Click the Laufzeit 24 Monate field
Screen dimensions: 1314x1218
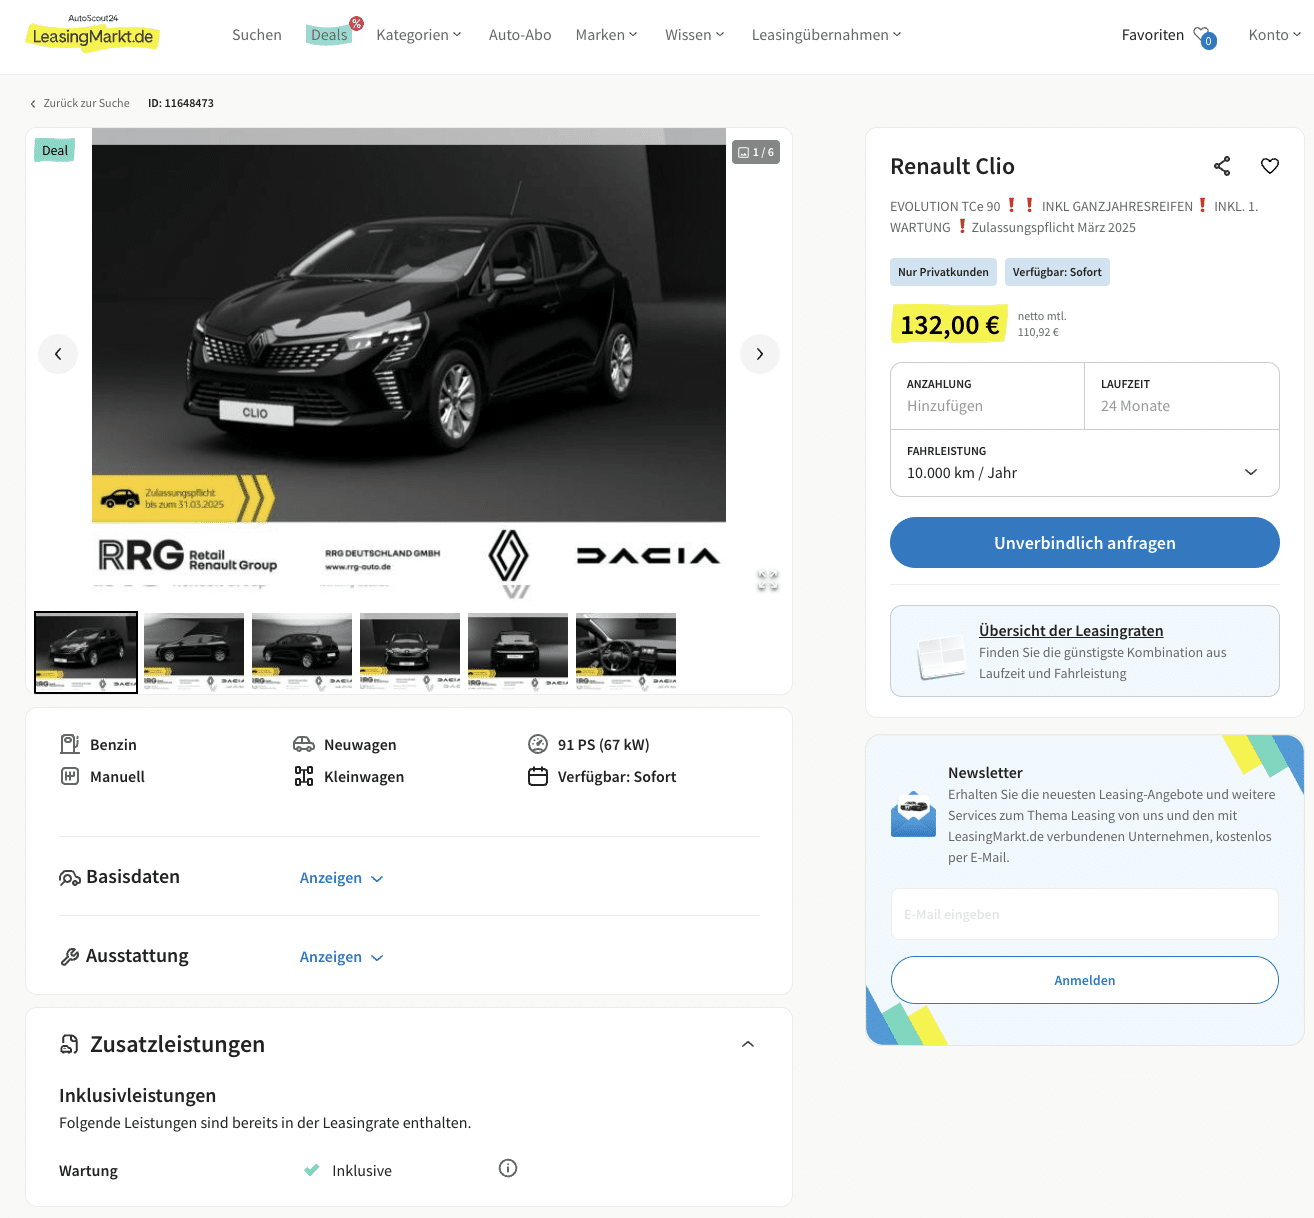[1182, 396]
